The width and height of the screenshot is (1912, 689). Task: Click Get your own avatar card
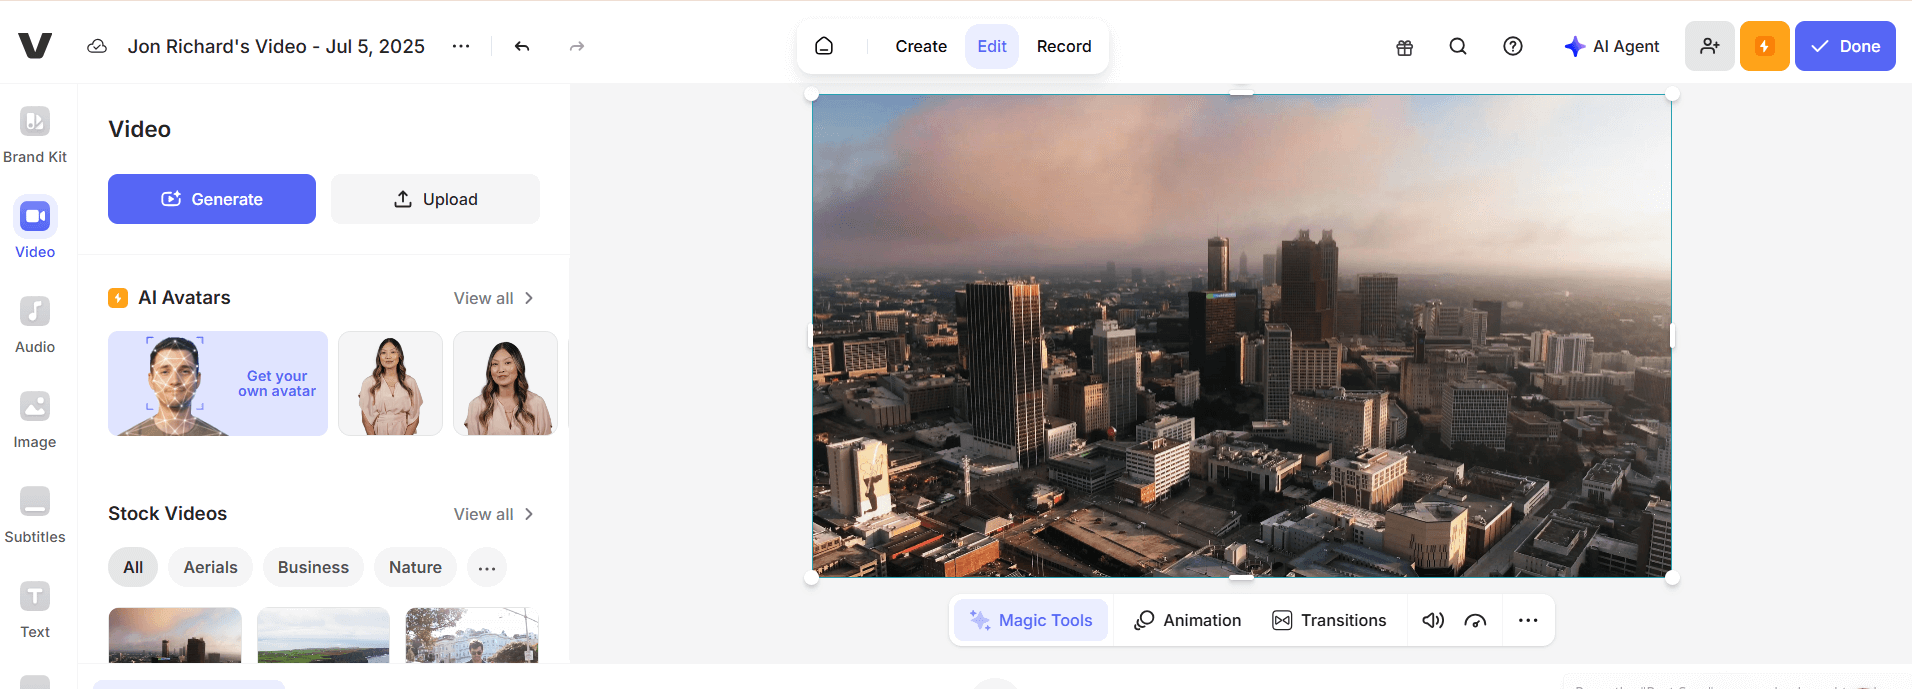click(218, 383)
